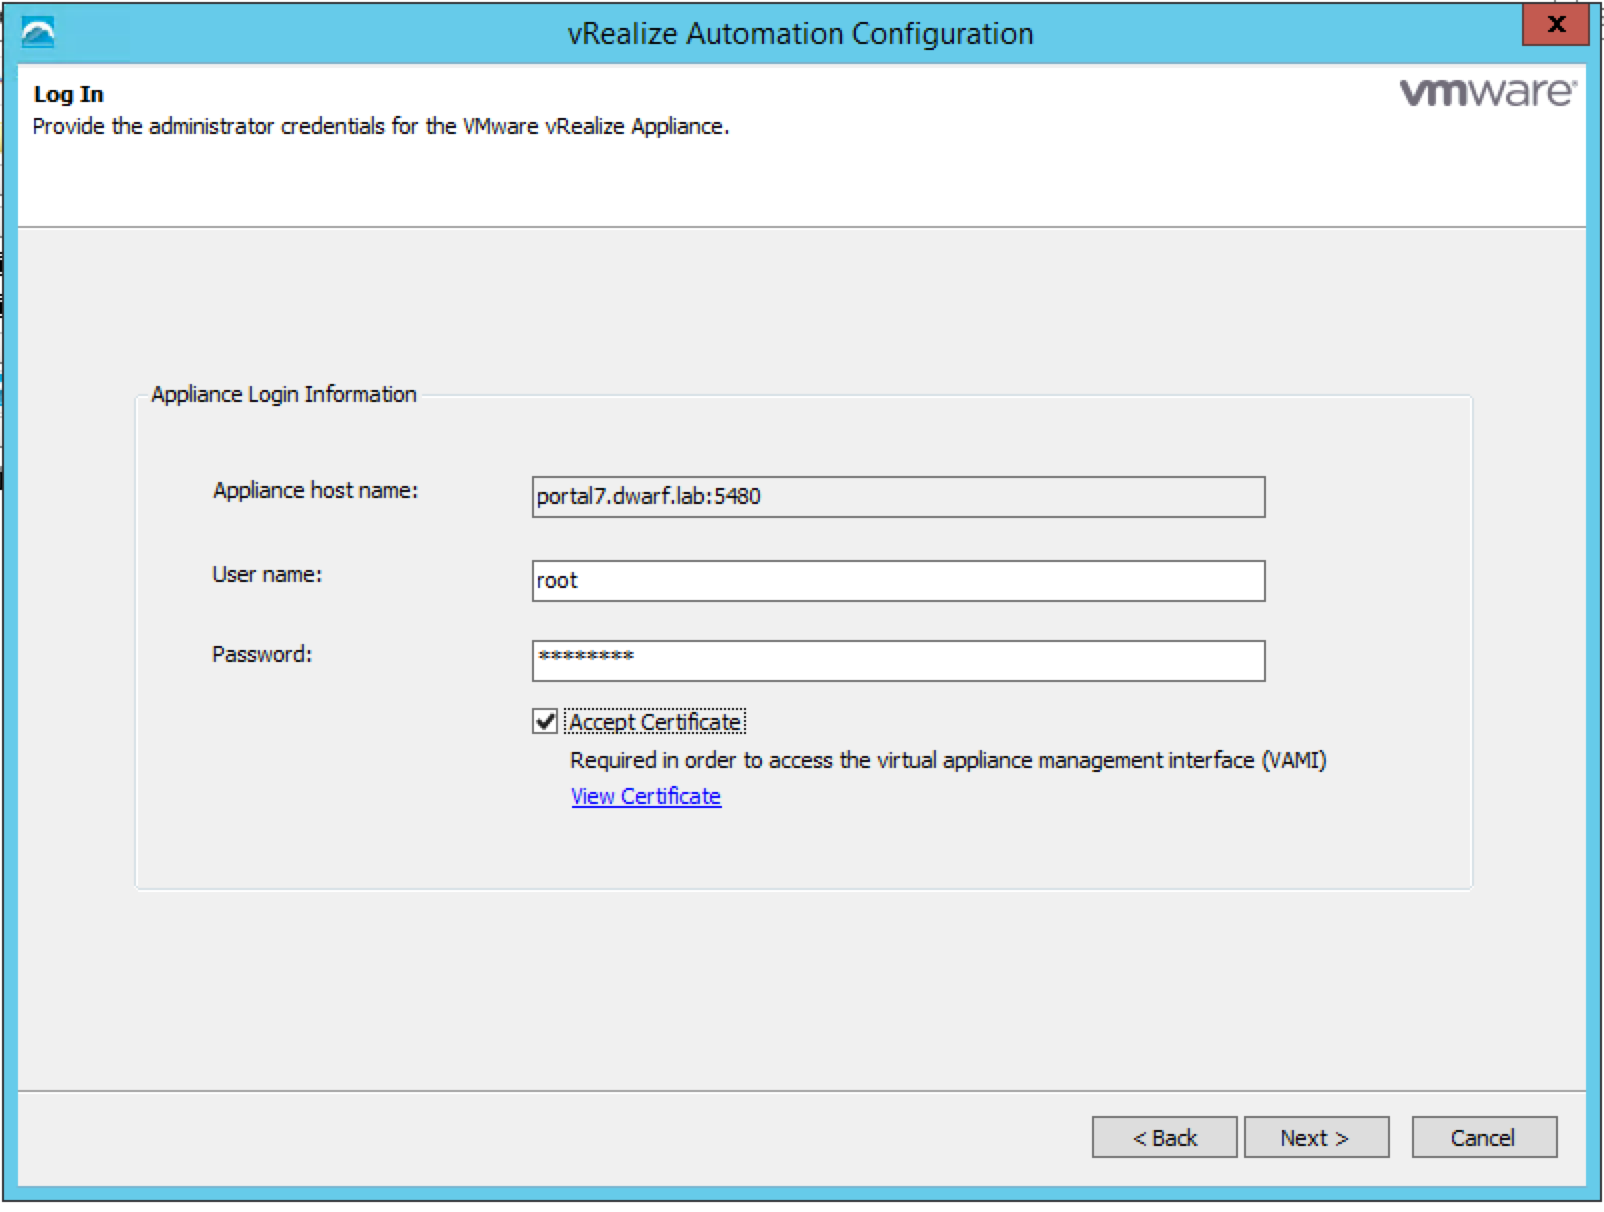Viewport: 1604px width, 1212px height.
Task: Open the View Certificate link
Action: [646, 796]
